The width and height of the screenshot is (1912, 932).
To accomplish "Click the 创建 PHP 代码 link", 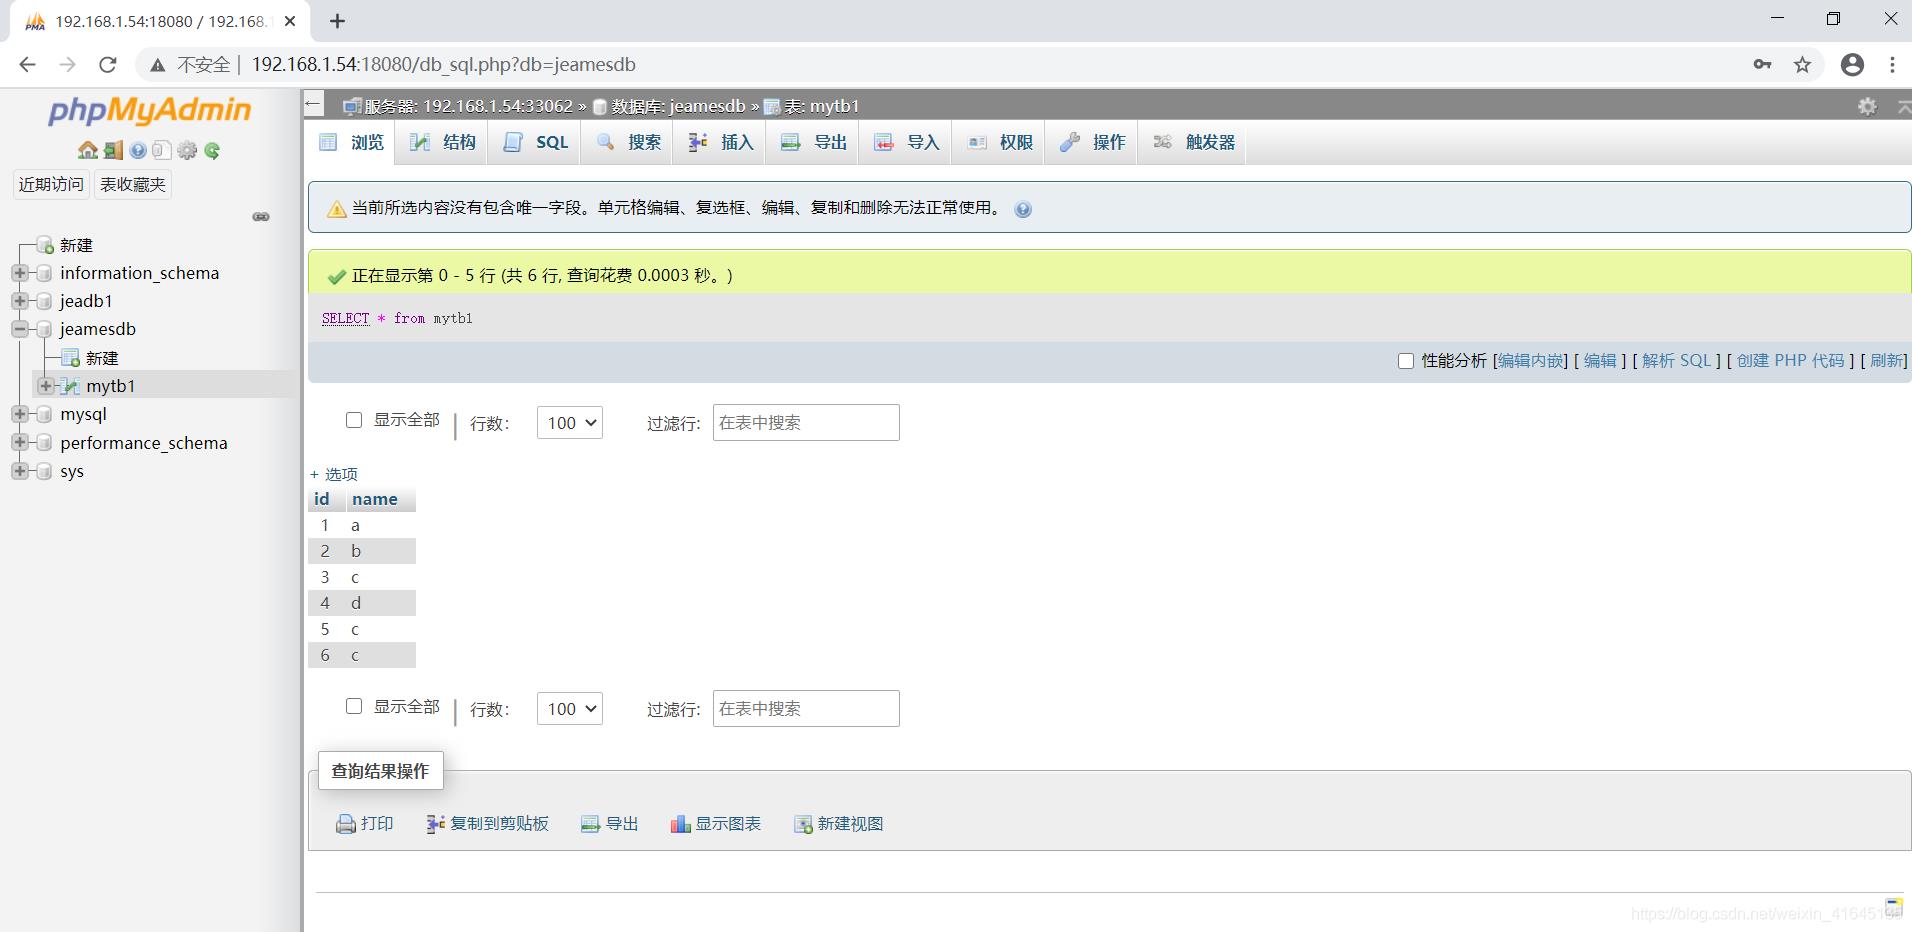I will pyautogui.click(x=1790, y=361).
